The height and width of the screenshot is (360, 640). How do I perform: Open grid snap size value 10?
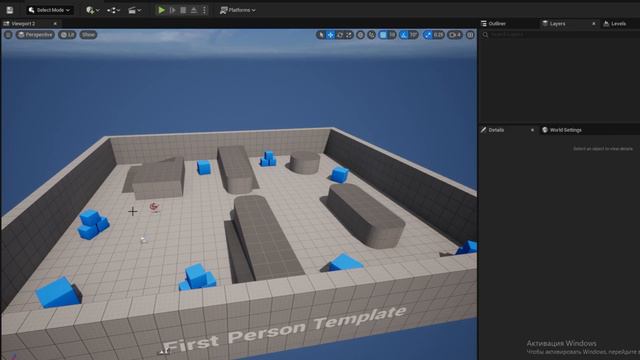[x=392, y=35]
